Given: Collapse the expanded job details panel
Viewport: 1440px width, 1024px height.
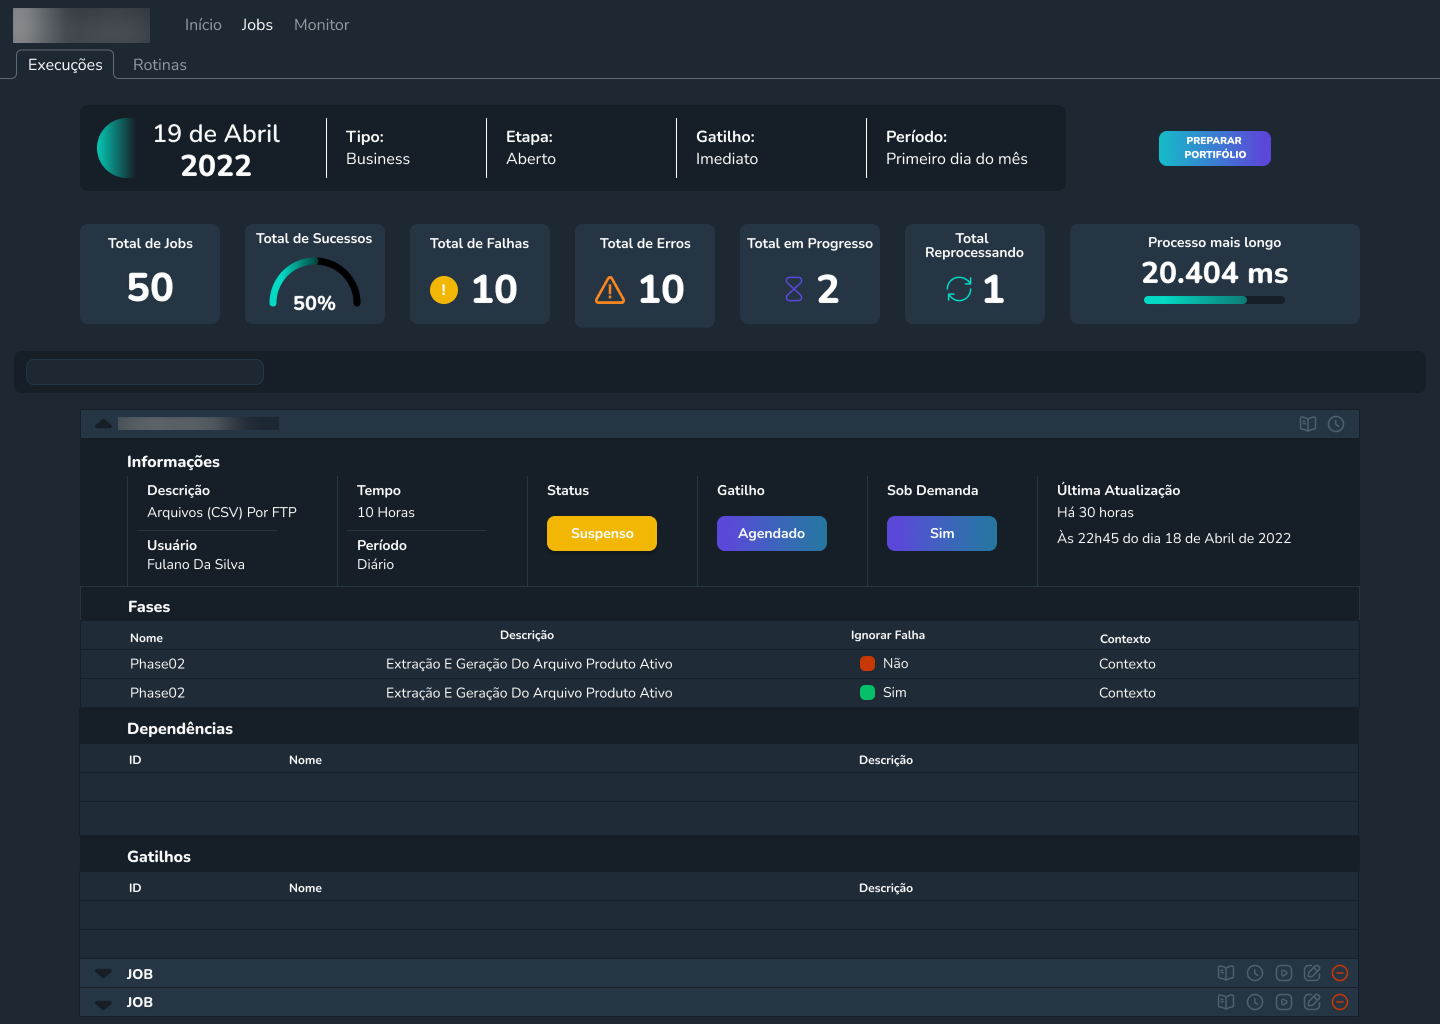Looking at the screenshot, I should tap(103, 424).
